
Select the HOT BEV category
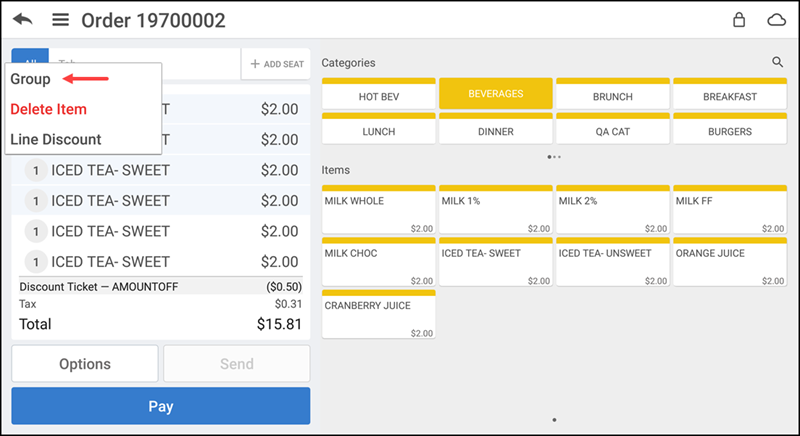click(x=379, y=94)
